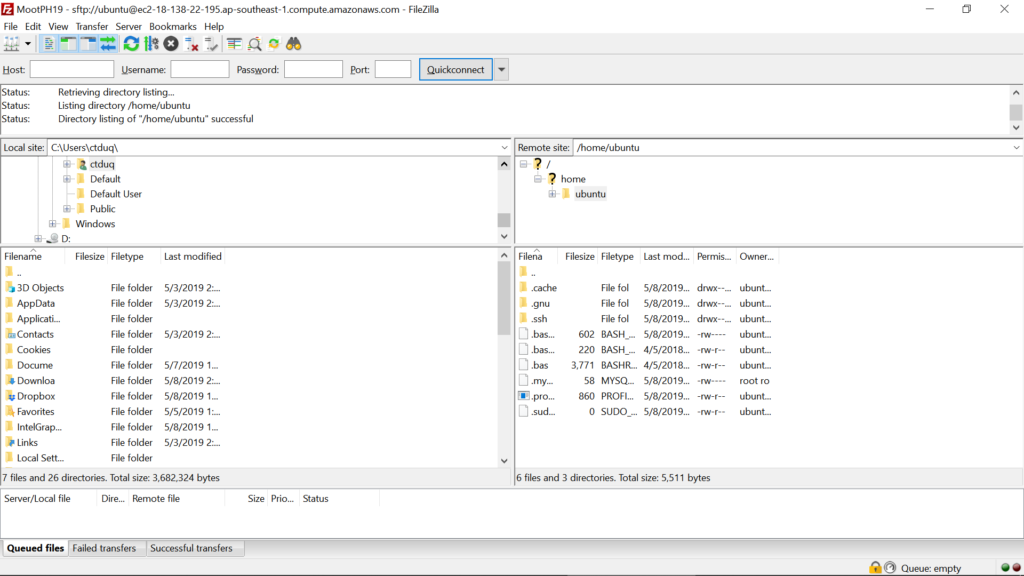Open the Quickconnect history dropdown arrow
This screenshot has width=1024, height=576.
coord(502,70)
